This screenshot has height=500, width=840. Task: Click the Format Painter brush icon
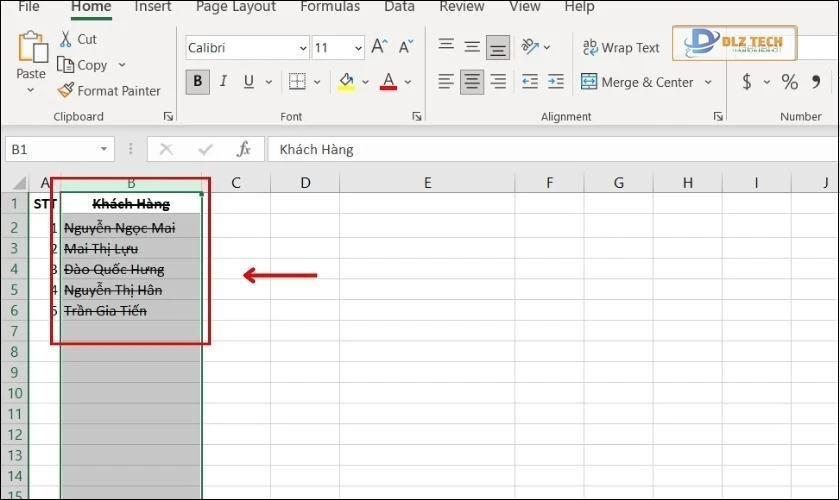[66, 91]
